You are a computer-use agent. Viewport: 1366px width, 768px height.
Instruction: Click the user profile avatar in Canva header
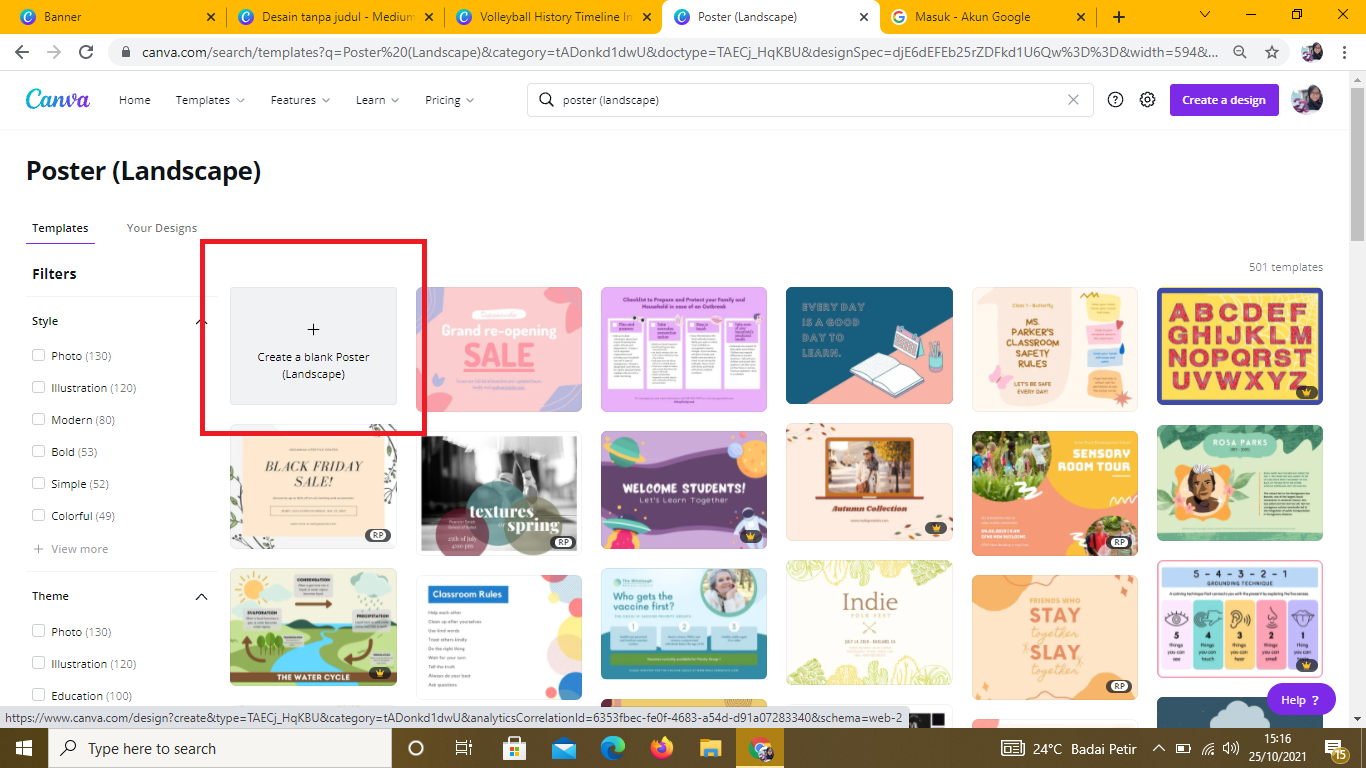pyautogui.click(x=1307, y=100)
